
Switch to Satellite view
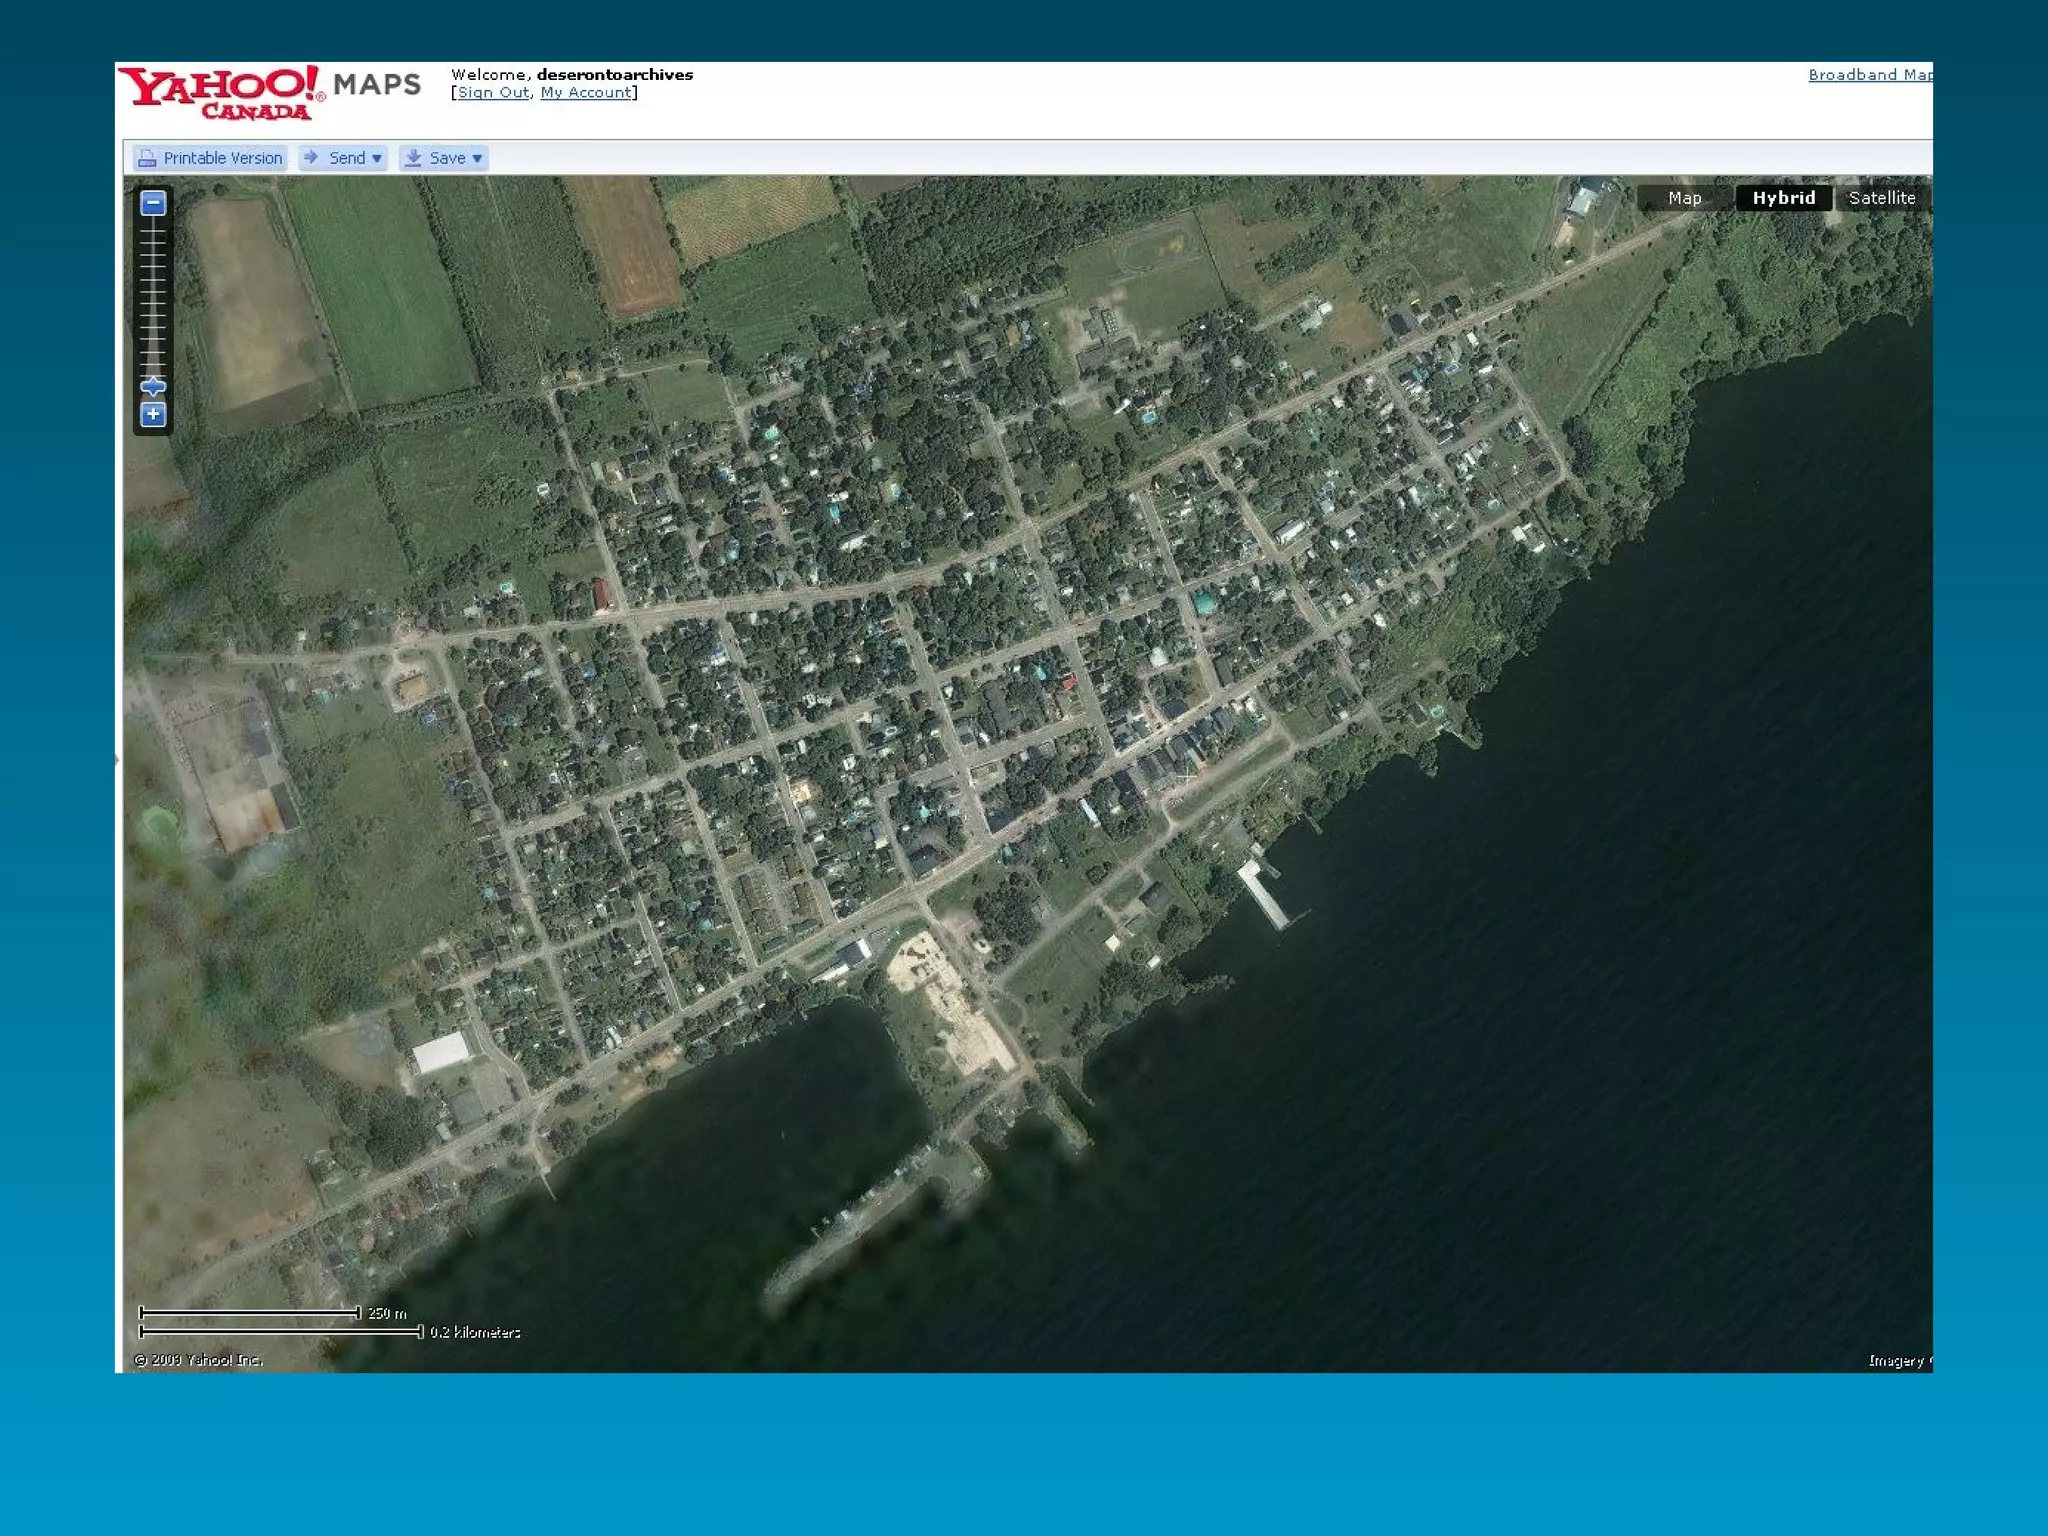pyautogui.click(x=1881, y=198)
